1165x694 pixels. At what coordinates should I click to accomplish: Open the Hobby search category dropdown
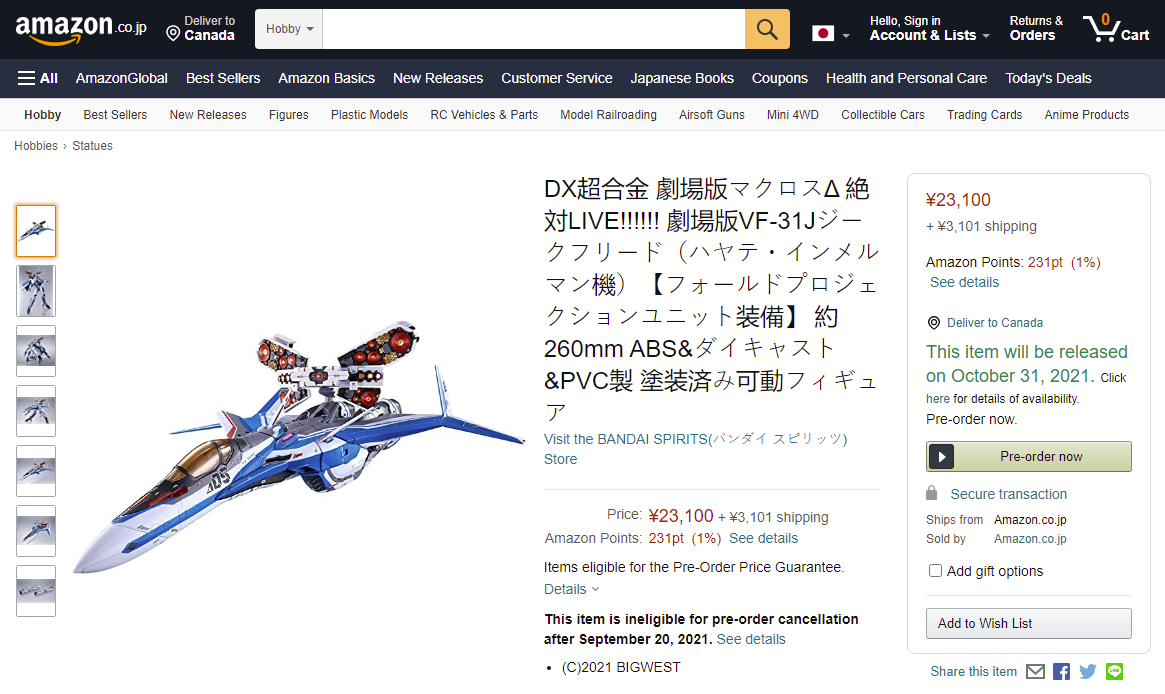click(289, 29)
